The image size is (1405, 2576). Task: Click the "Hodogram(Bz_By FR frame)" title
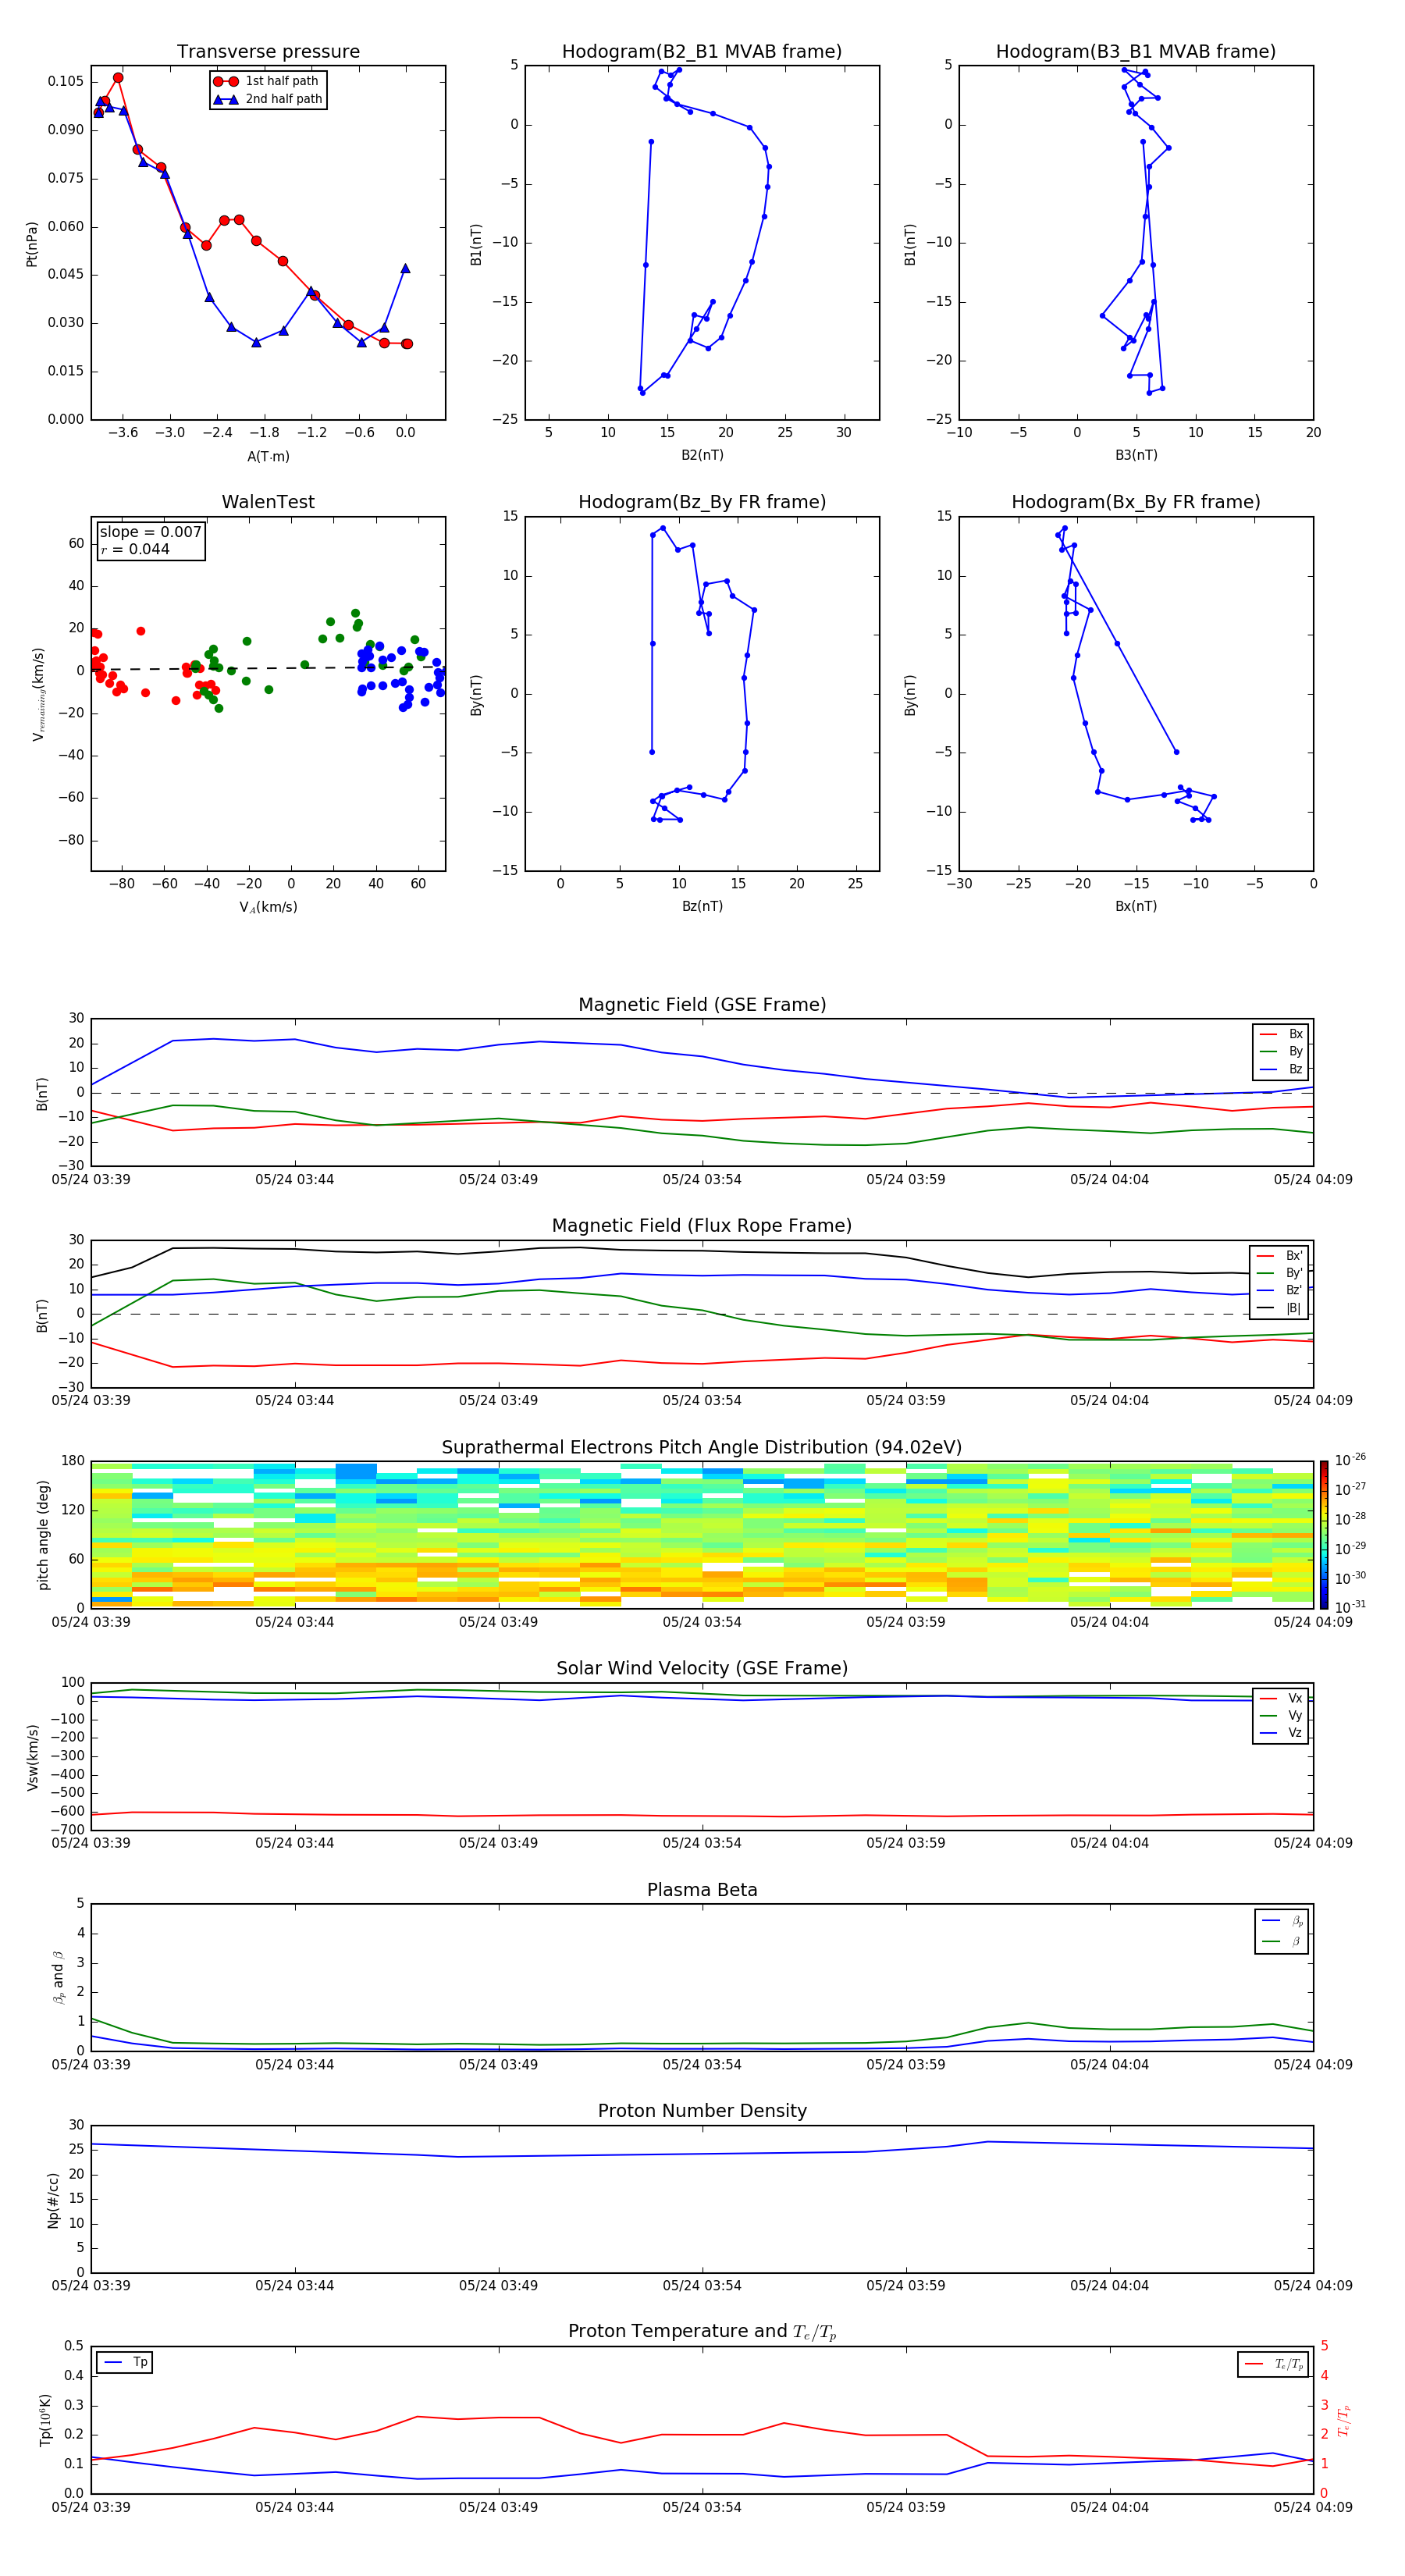702,502
